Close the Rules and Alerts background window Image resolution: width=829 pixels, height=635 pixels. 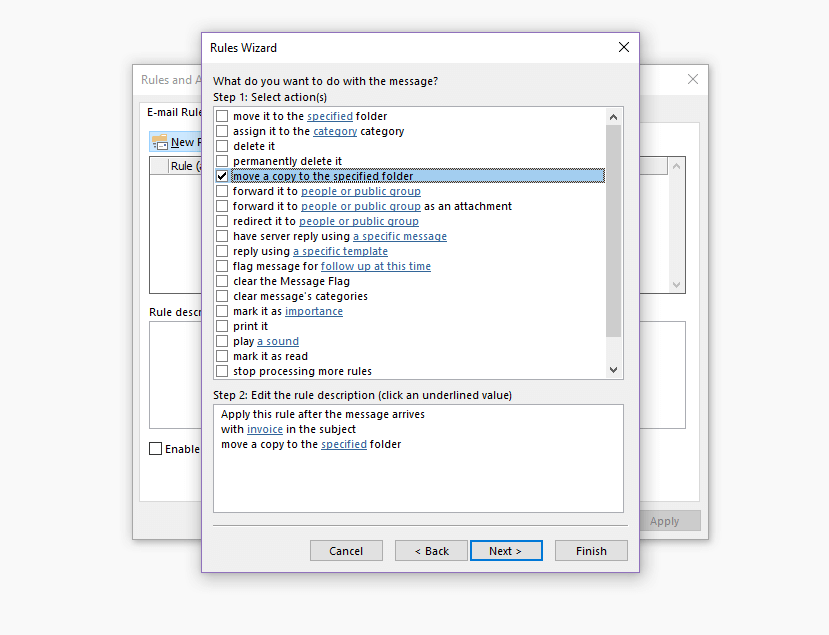click(x=693, y=79)
